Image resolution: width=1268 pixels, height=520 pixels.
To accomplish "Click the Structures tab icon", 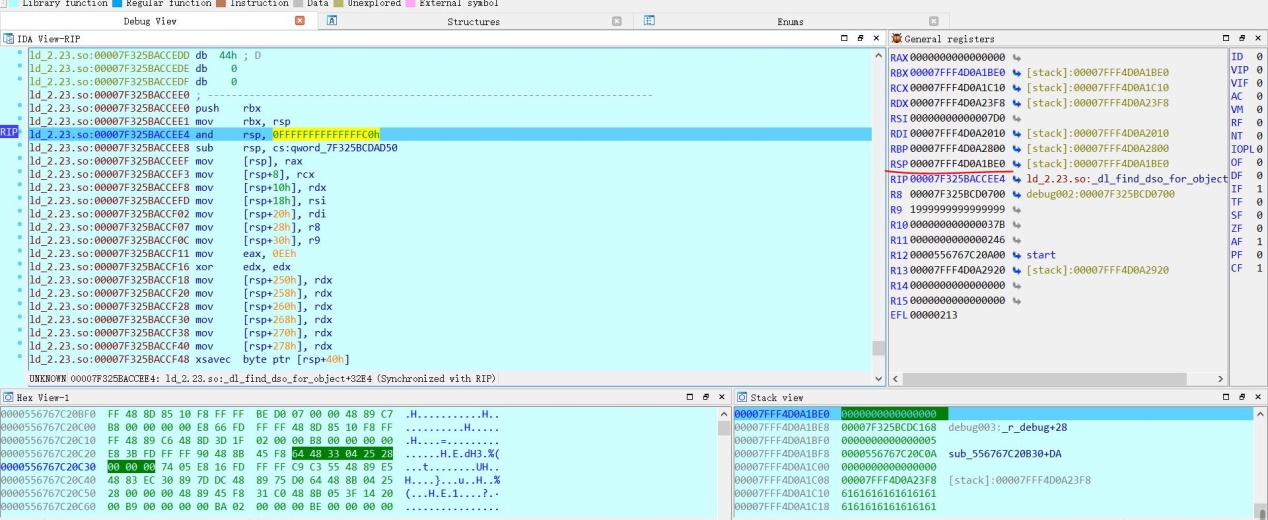I will click(x=333, y=21).
